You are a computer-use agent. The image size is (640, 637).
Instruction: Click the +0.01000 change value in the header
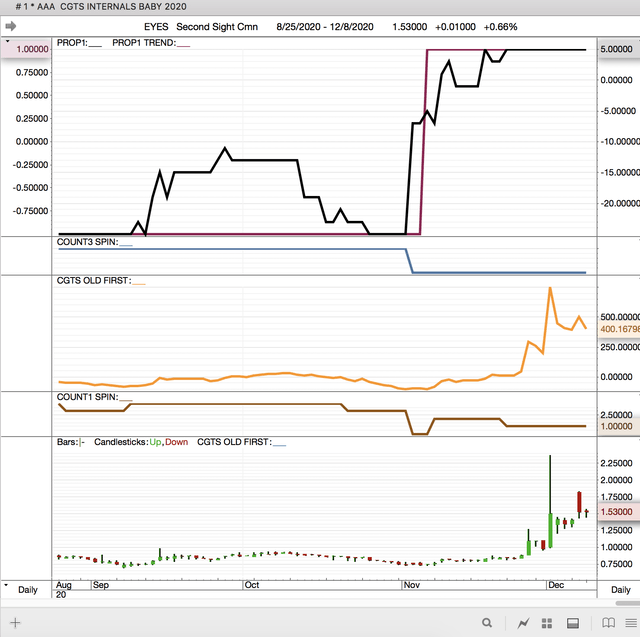click(x=455, y=27)
